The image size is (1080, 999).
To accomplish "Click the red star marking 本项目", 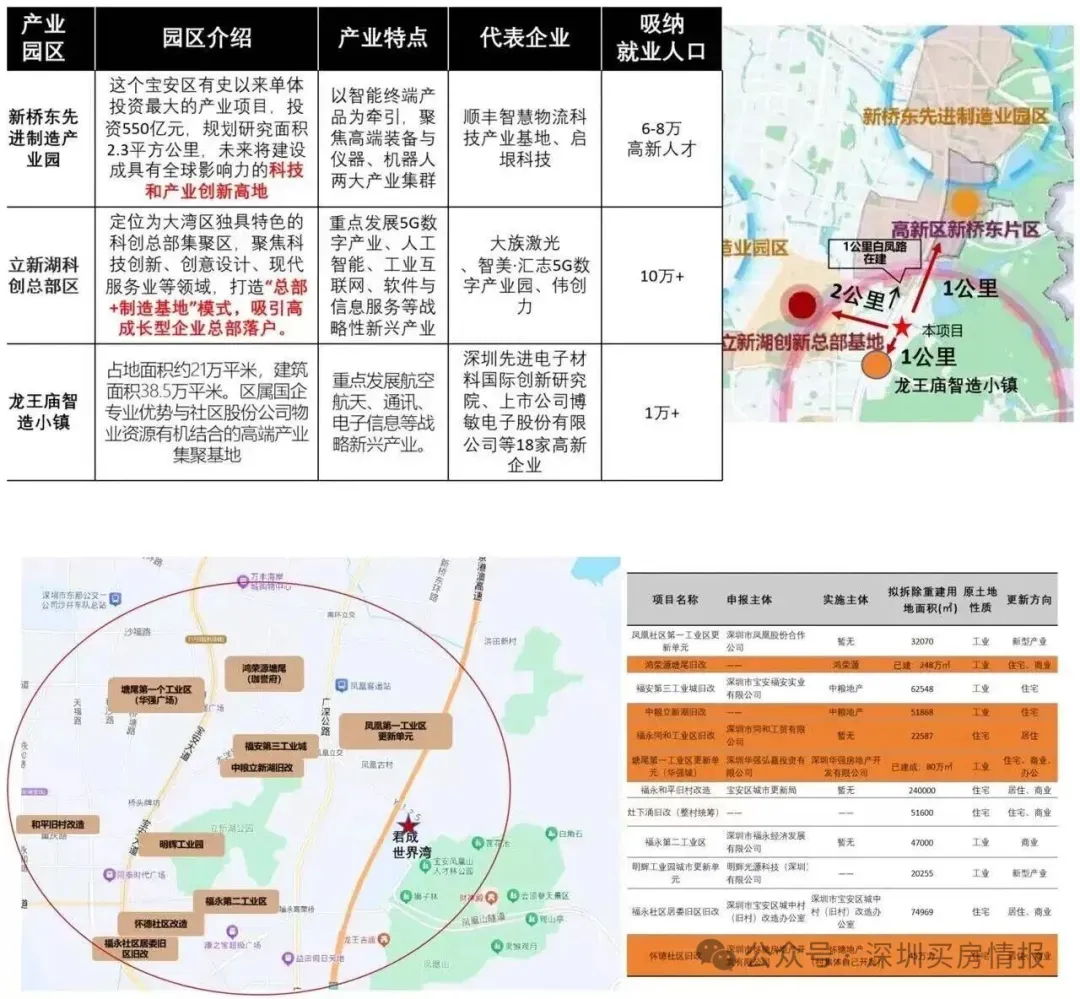I will (x=902, y=327).
